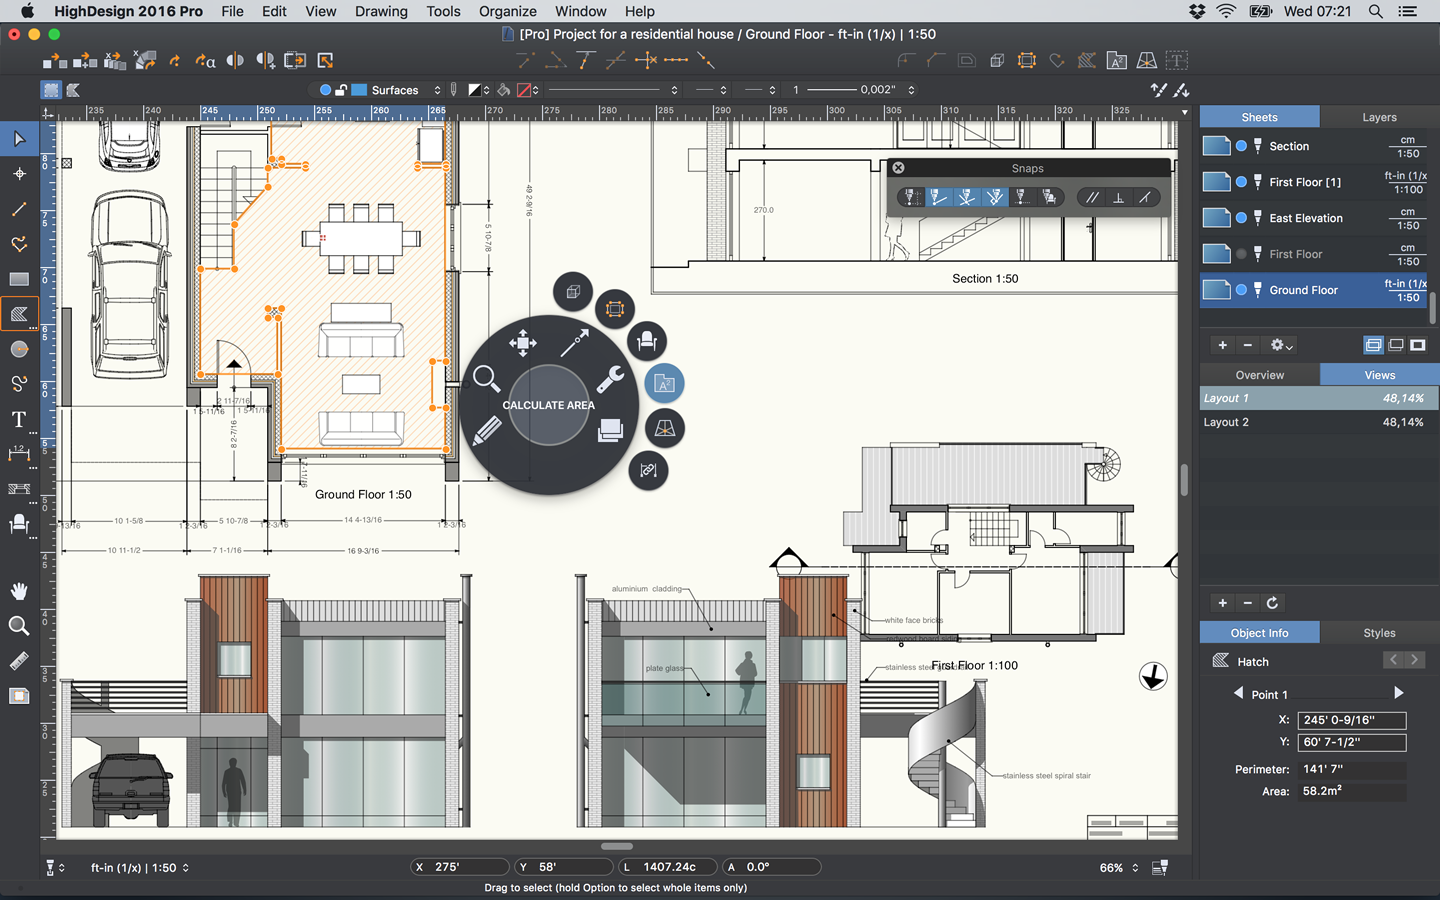Open the sheet settings gear dropdown
This screenshot has height=900, width=1440.
tap(1280, 345)
